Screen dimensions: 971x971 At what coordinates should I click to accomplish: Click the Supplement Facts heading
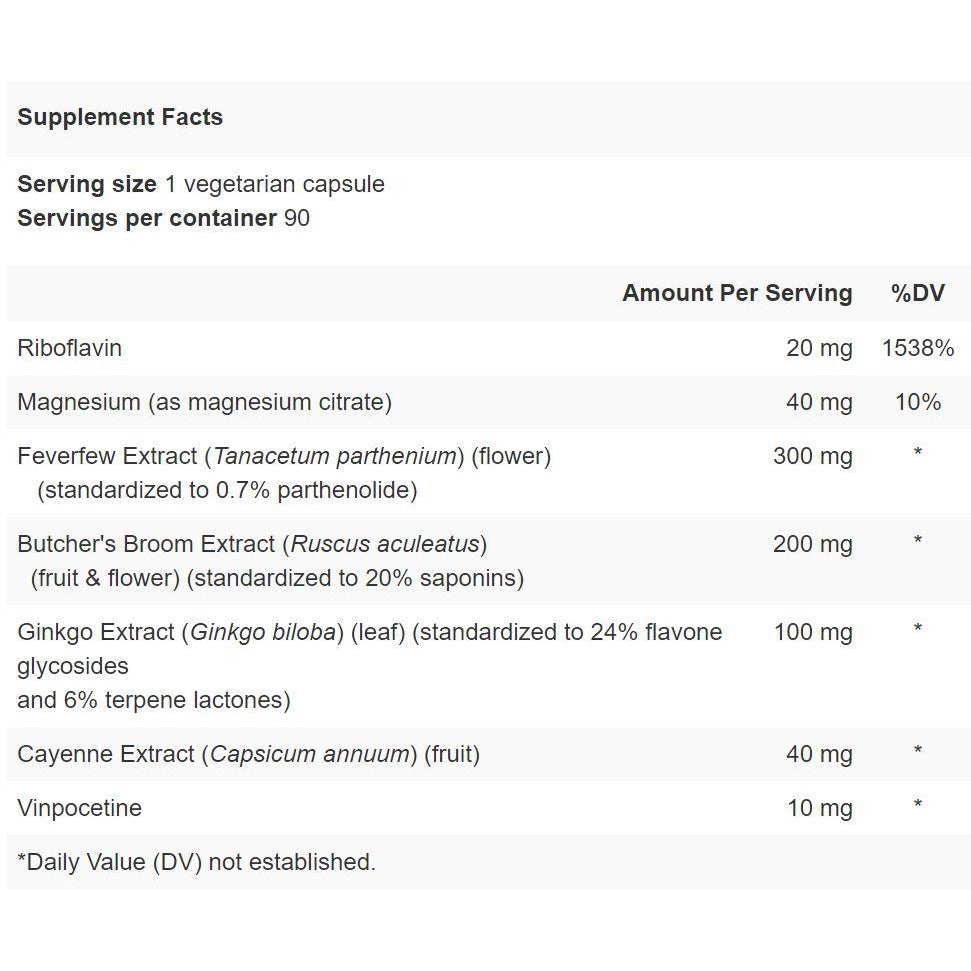120,117
